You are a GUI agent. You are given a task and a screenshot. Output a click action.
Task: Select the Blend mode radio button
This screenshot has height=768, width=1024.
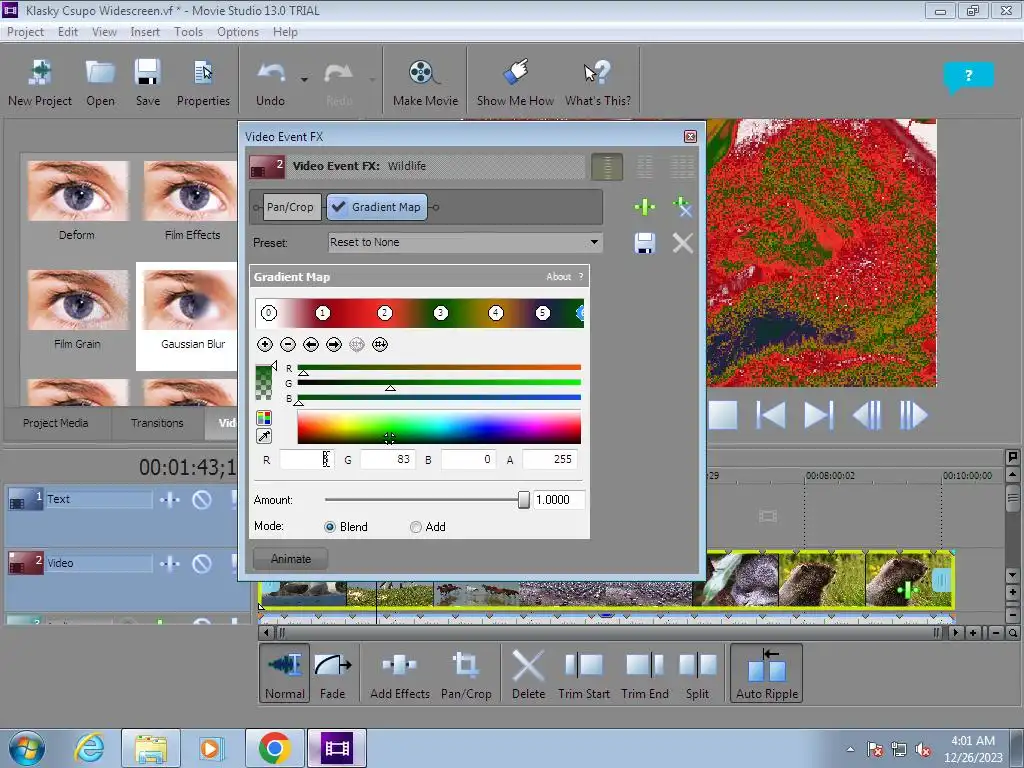click(x=330, y=527)
